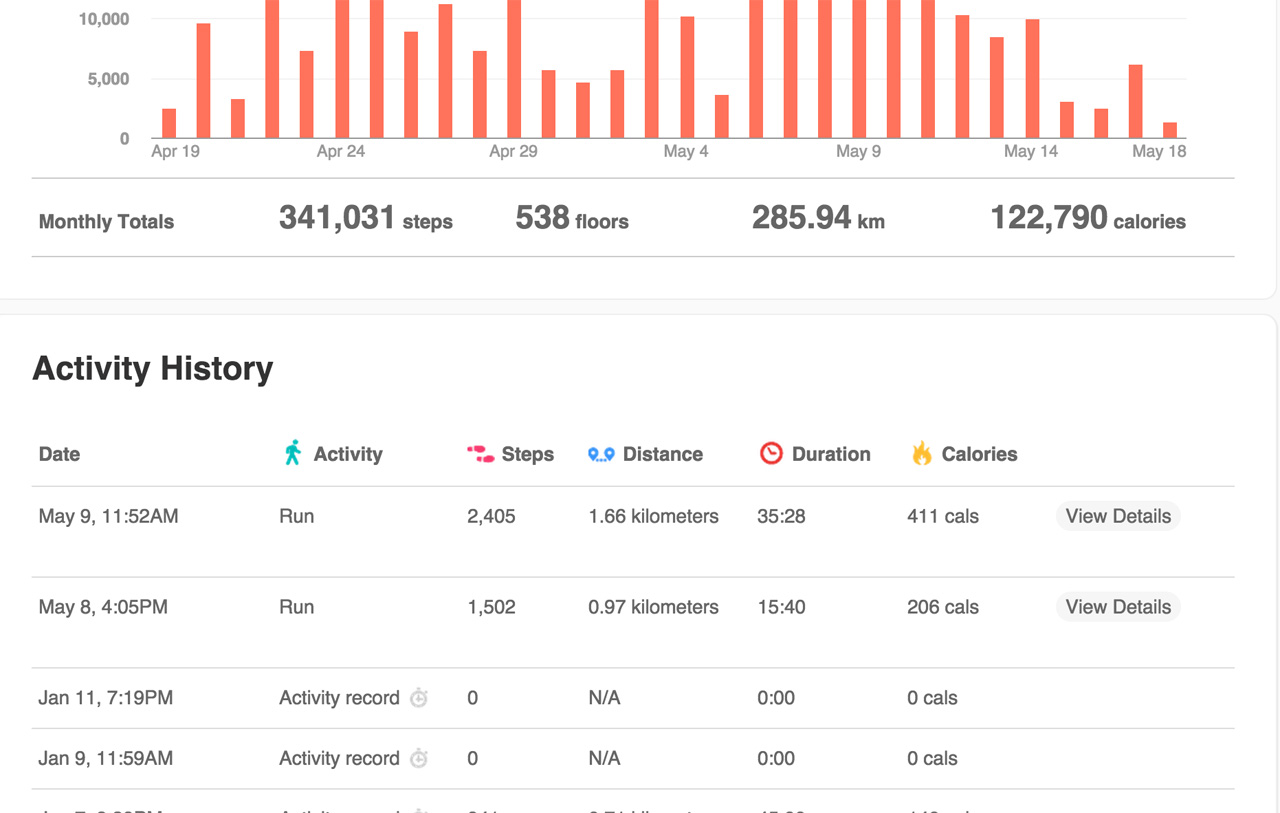This screenshot has width=1280, height=813.
Task: Select the Calories column header text
Action: tap(979, 454)
